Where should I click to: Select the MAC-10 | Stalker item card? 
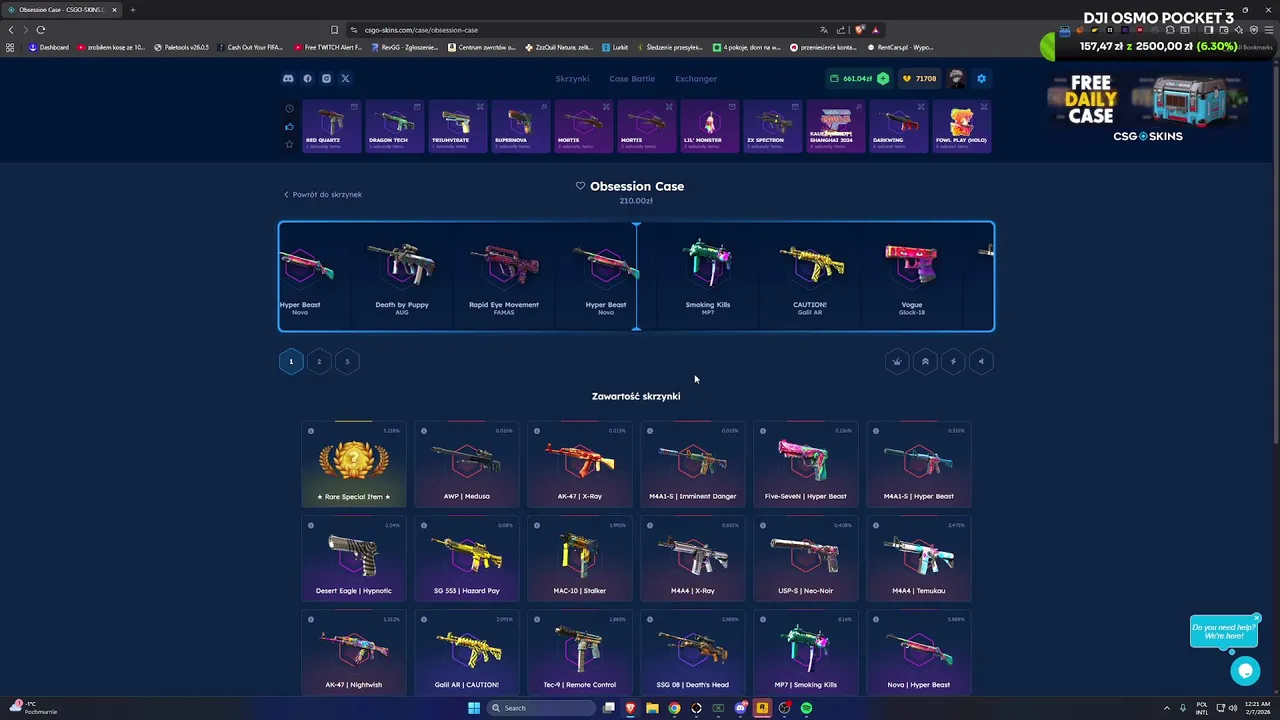point(580,558)
